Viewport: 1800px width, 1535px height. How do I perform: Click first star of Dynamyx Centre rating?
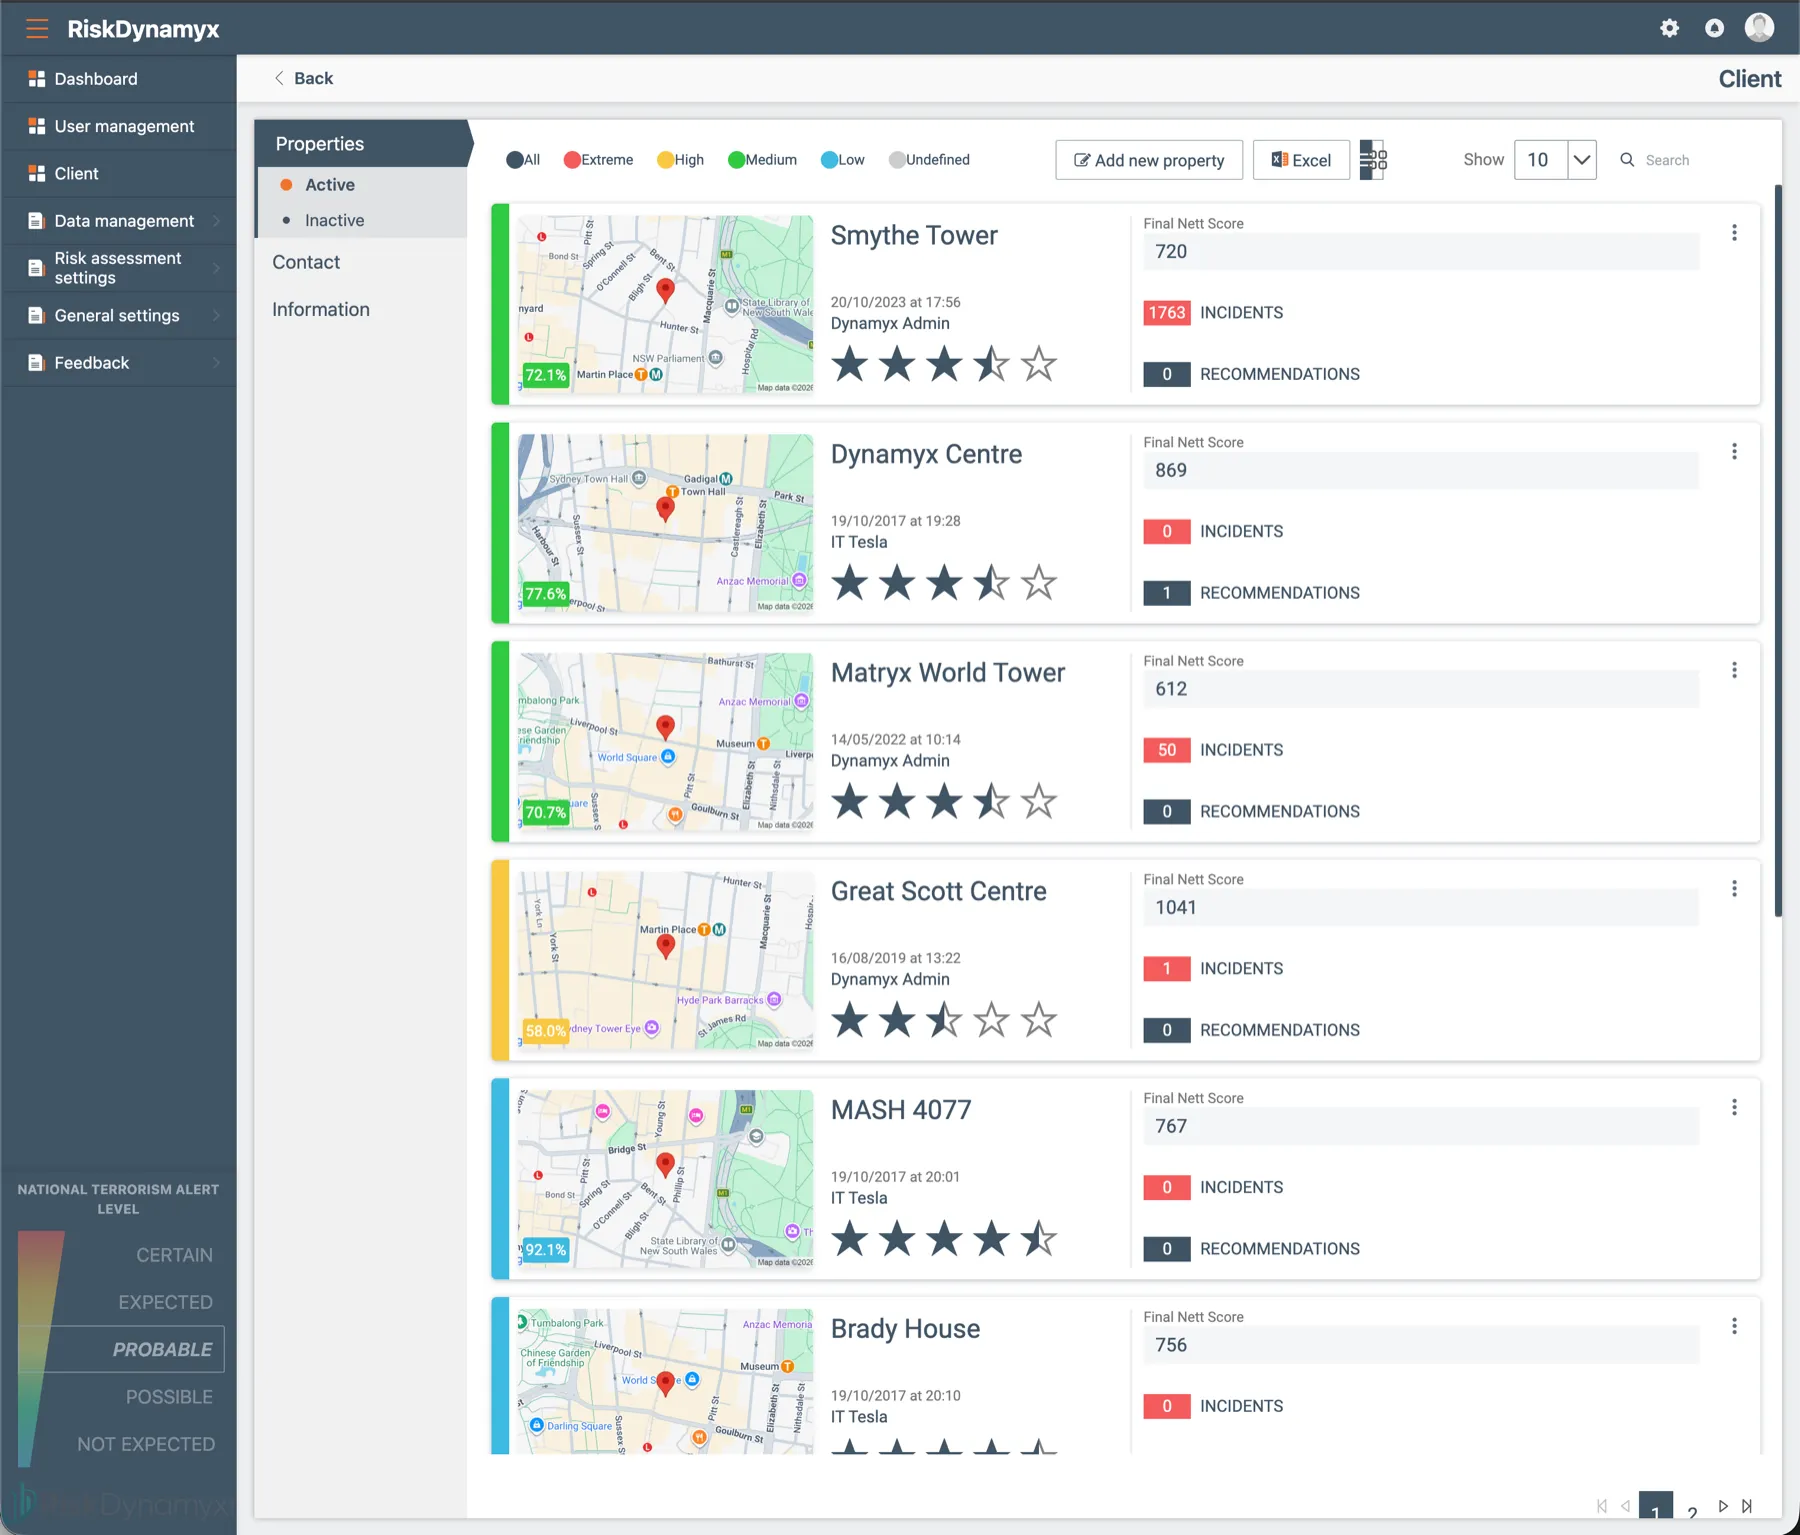[x=850, y=583]
